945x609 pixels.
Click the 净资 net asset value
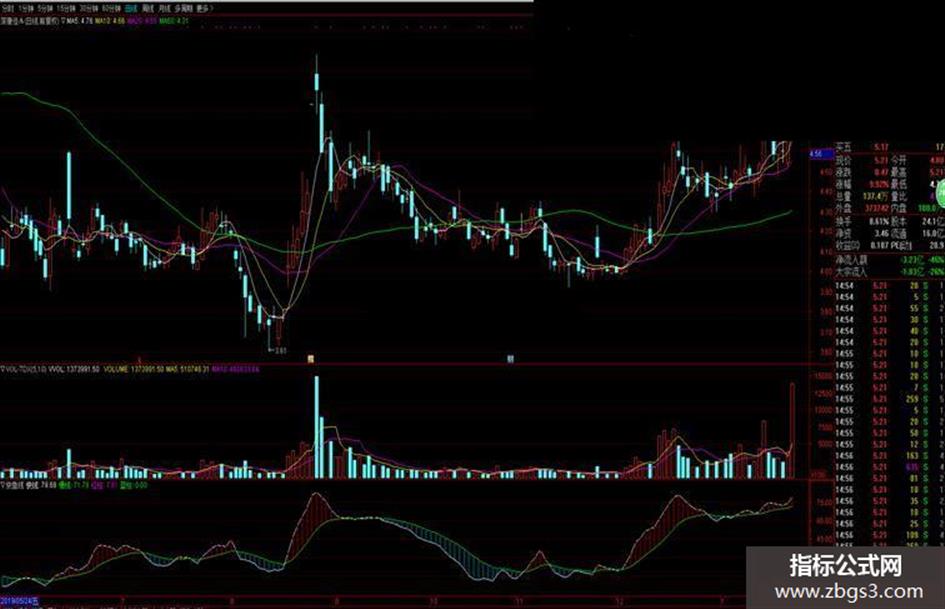882,233
